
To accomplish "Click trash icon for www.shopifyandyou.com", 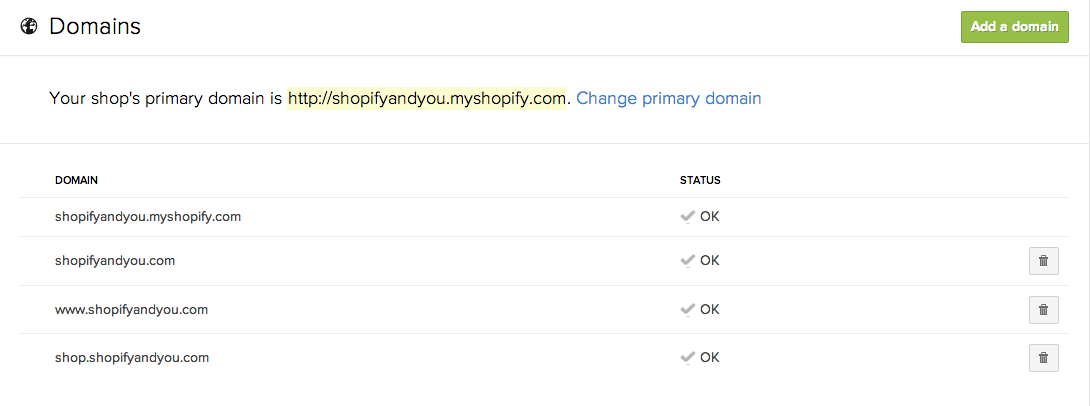I will (1043, 310).
